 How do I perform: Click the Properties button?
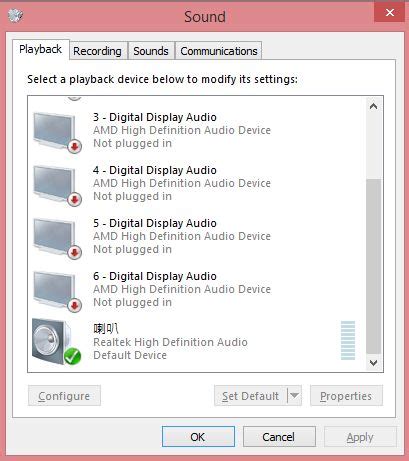pyautogui.click(x=346, y=396)
